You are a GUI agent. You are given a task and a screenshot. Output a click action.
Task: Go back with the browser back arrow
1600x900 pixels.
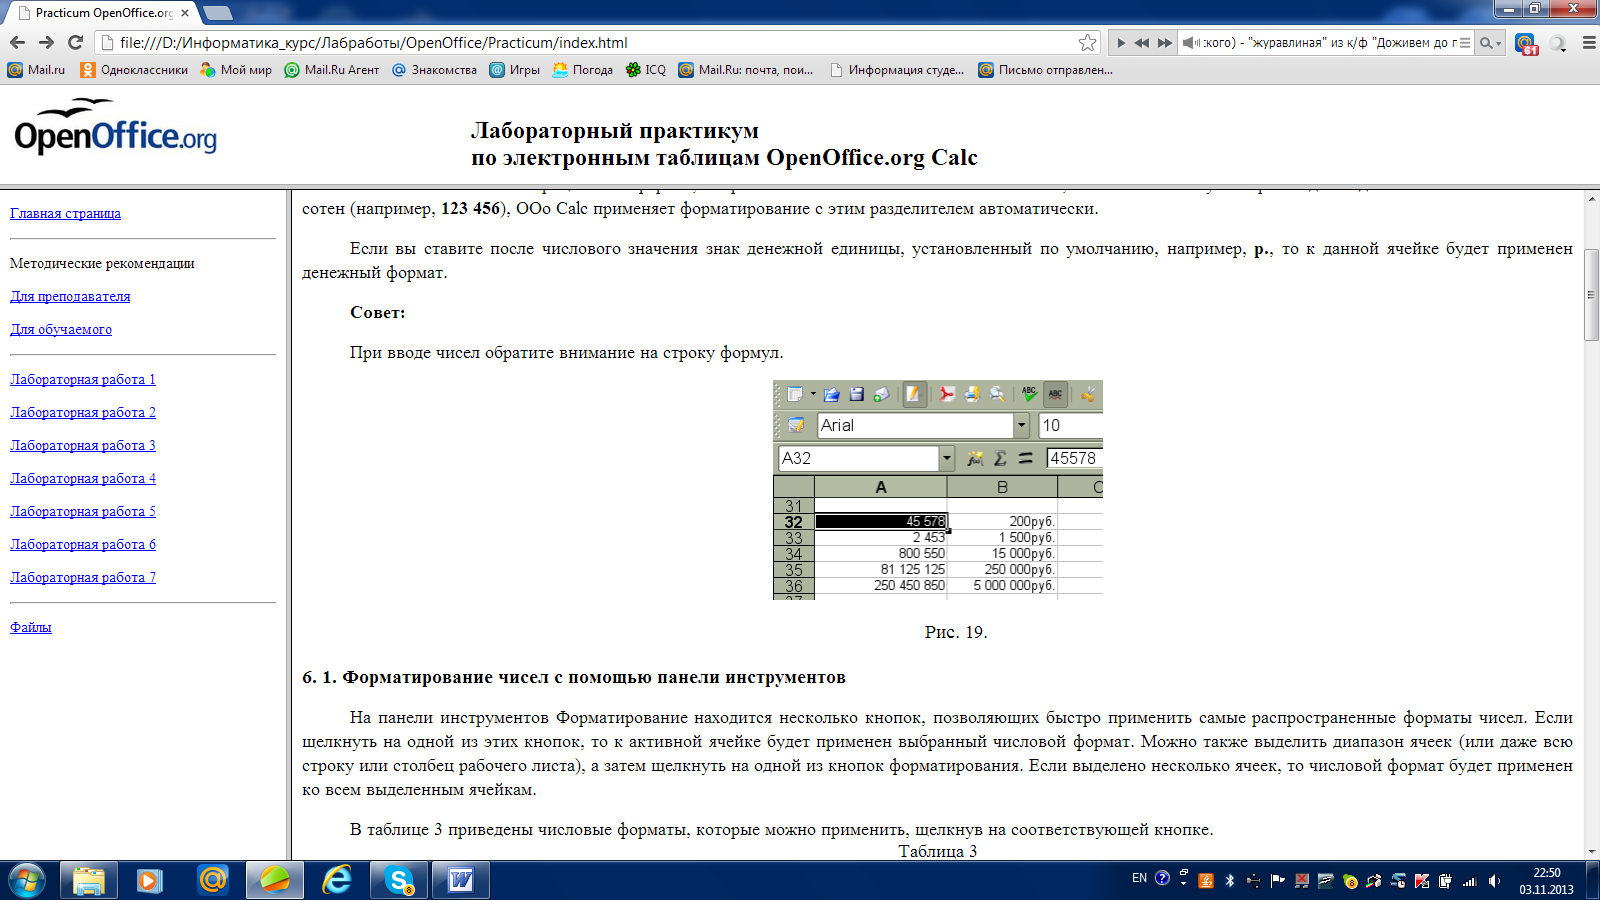[17, 42]
